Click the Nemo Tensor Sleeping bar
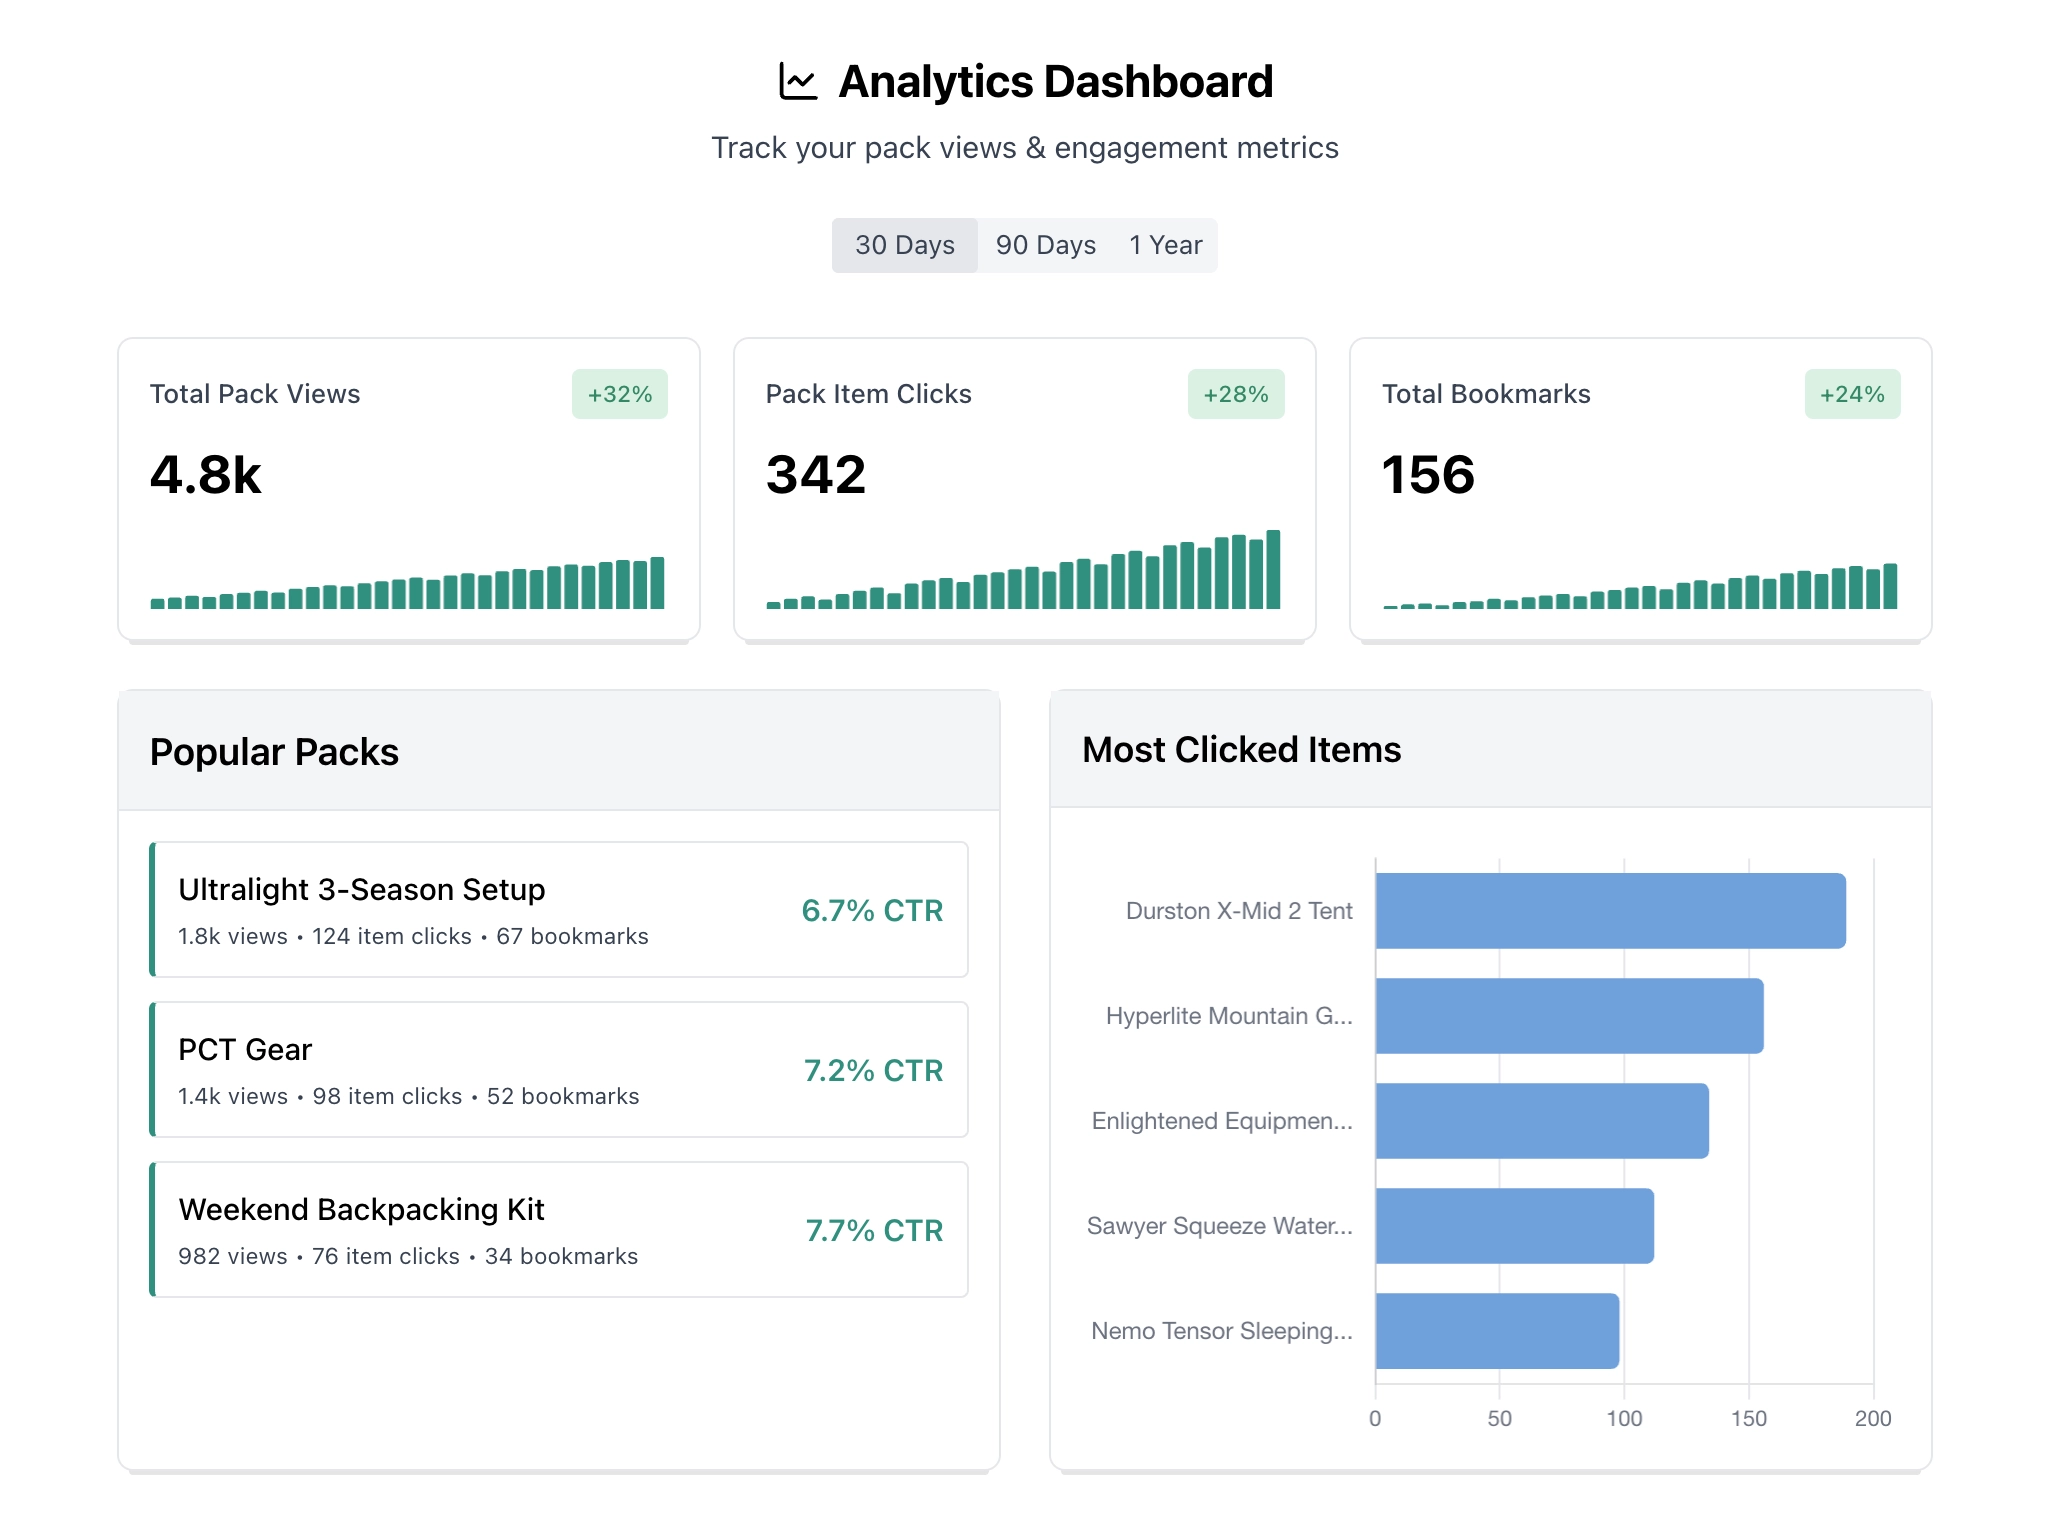This screenshot has width=2056, height=1516. 1496,1330
